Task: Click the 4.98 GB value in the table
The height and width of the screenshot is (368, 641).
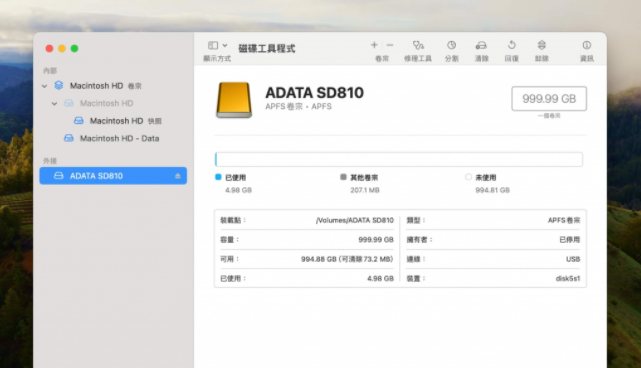Action: (380, 278)
